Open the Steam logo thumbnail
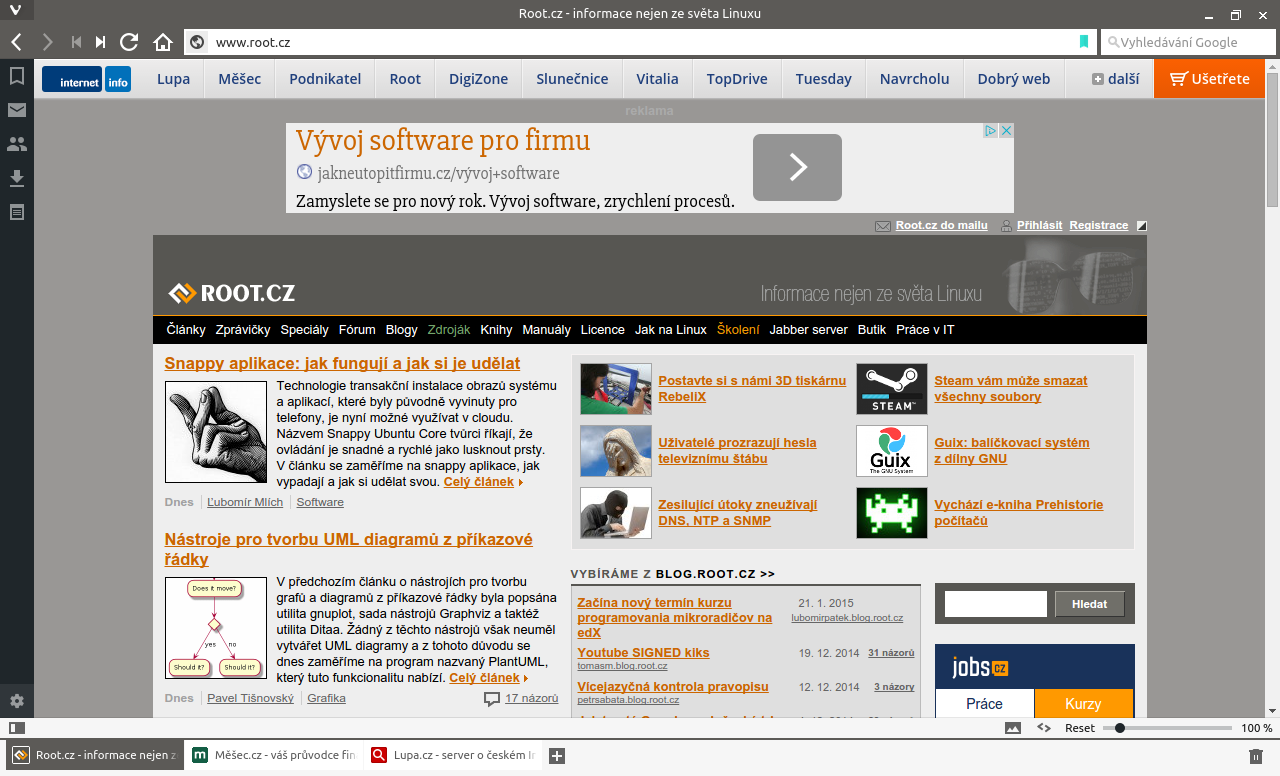Viewport: 1280px width, 776px height. coord(892,389)
